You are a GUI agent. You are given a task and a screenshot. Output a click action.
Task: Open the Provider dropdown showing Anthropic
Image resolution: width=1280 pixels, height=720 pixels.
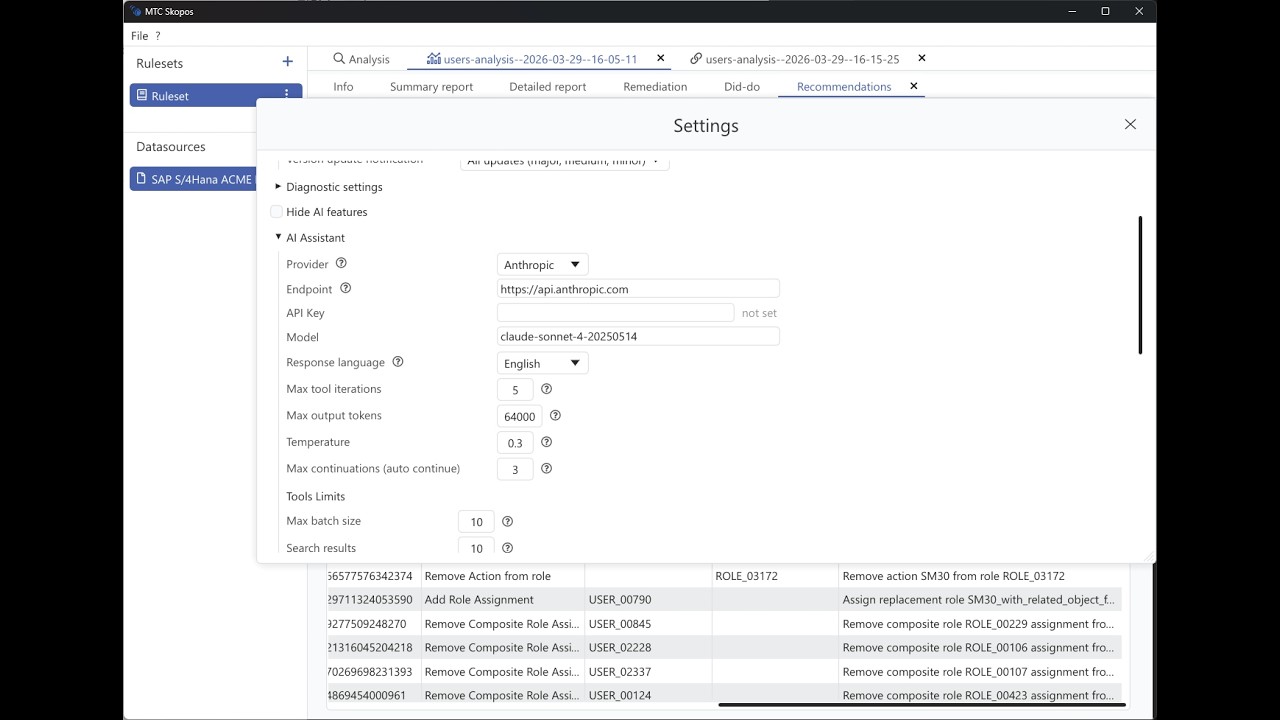(x=543, y=265)
